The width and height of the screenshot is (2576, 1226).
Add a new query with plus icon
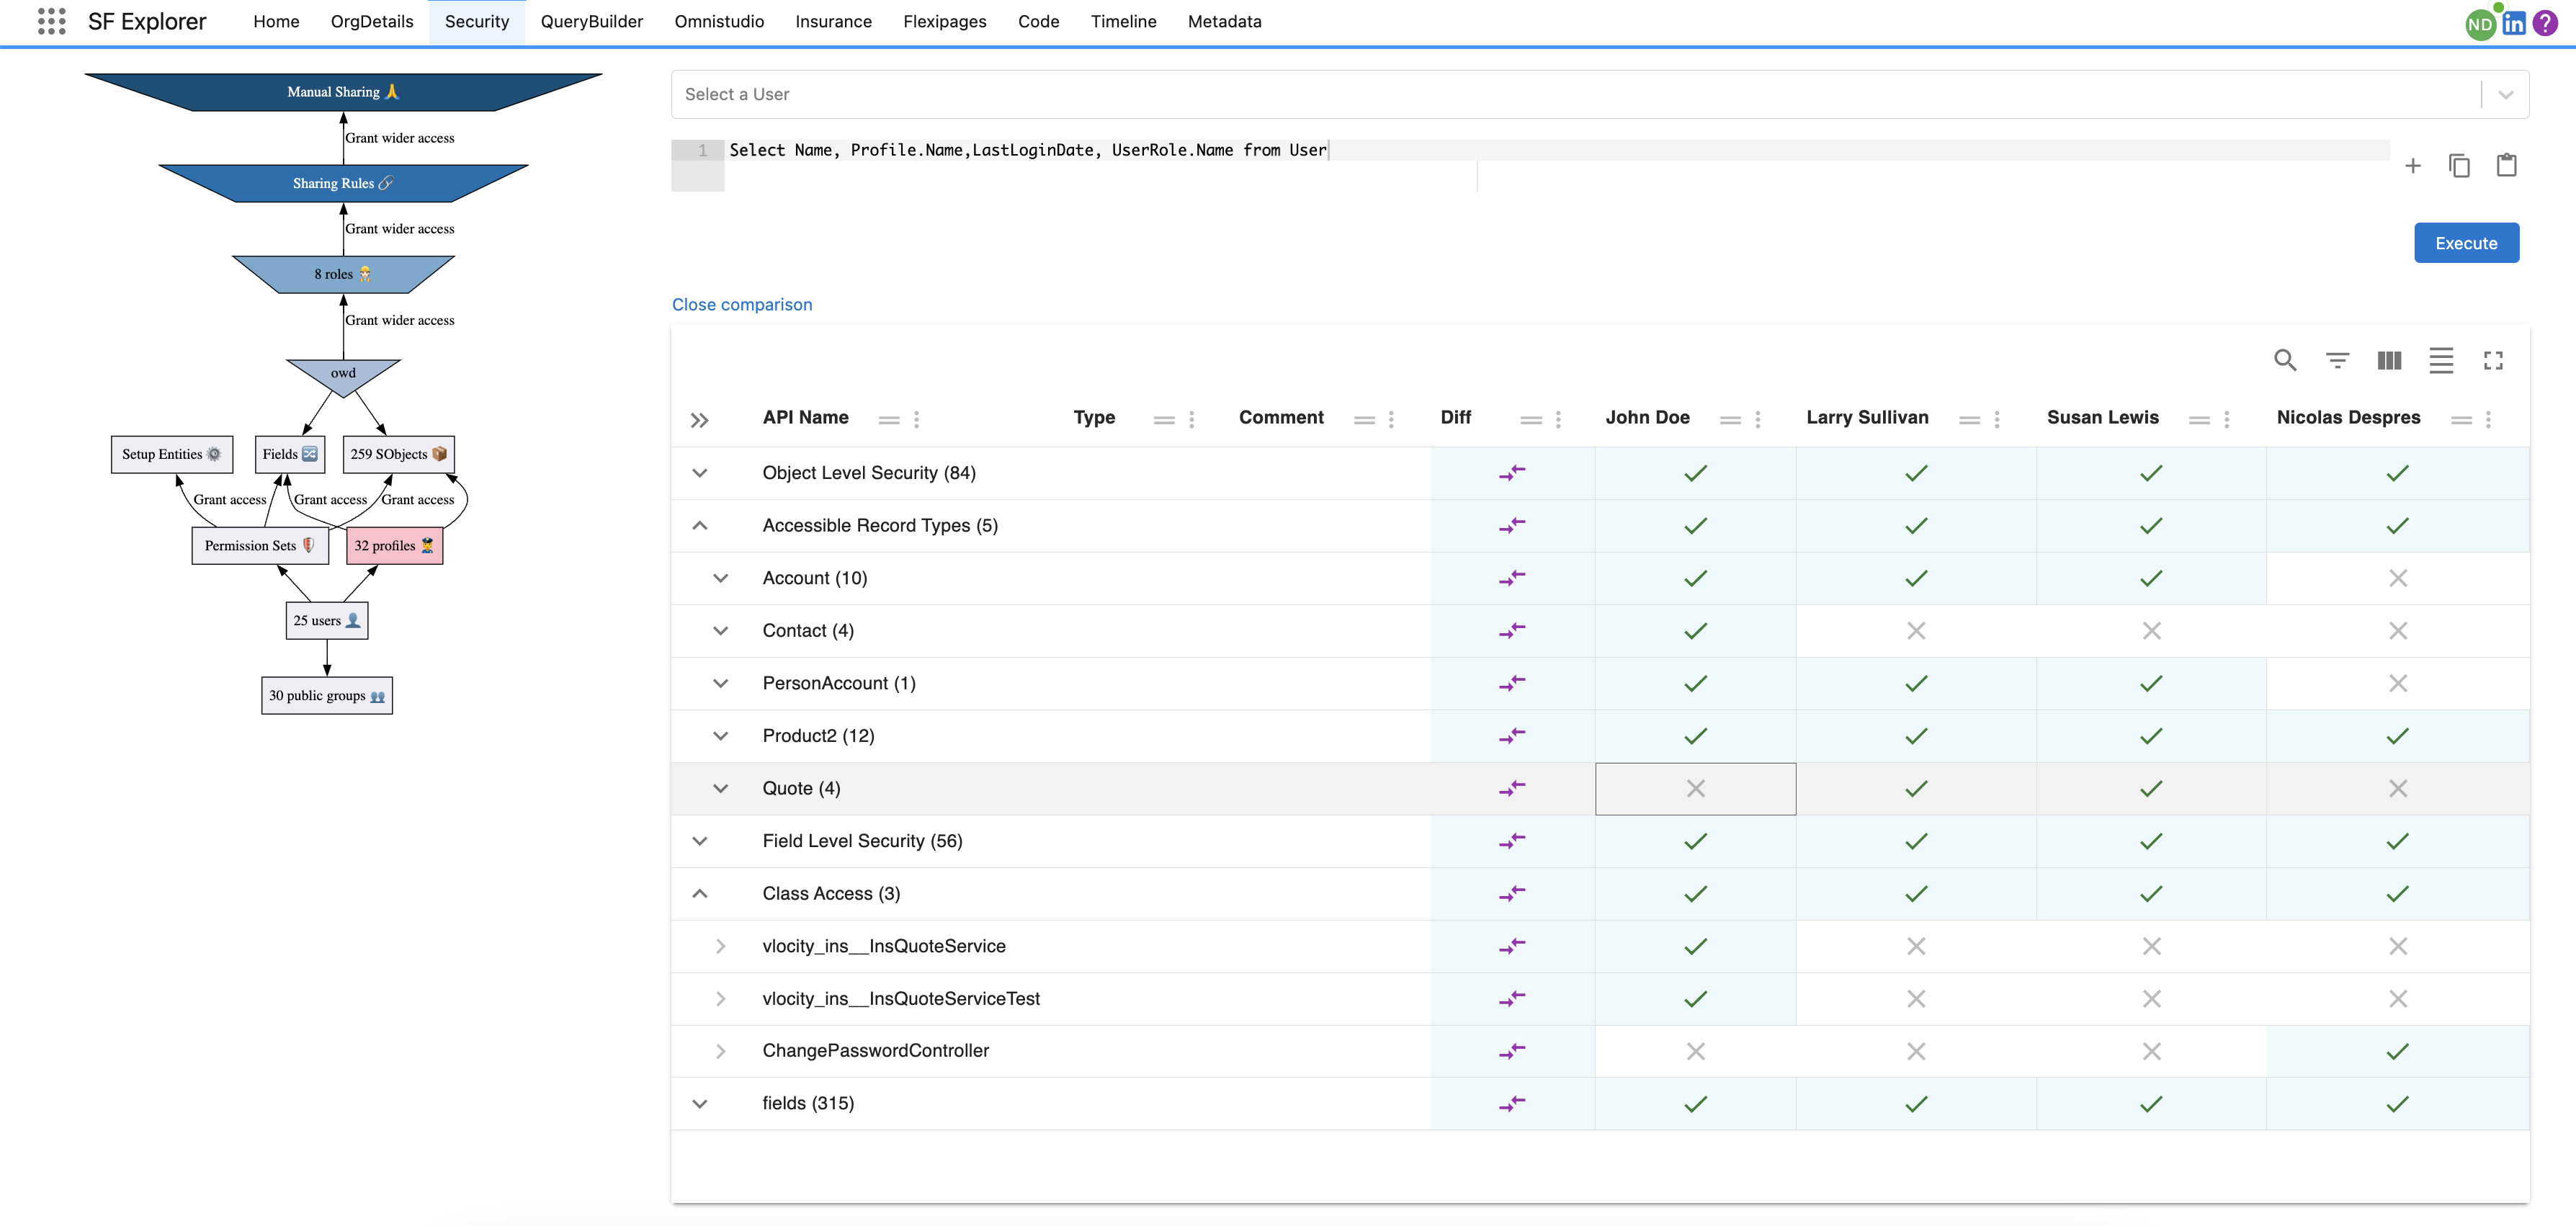[x=2412, y=166]
